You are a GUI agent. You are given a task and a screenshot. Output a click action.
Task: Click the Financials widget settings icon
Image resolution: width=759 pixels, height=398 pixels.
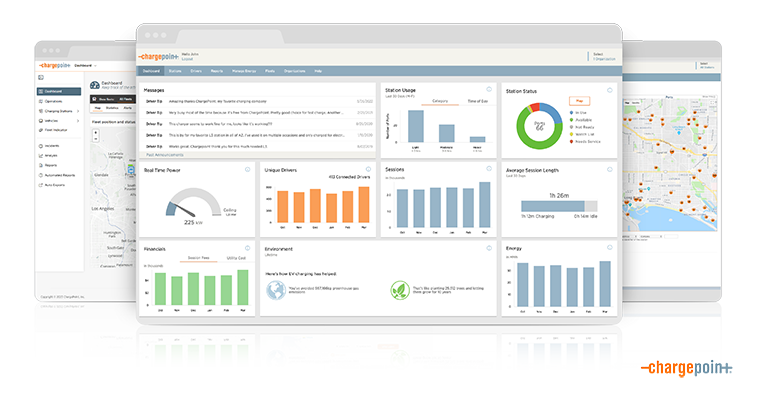pos(247,248)
